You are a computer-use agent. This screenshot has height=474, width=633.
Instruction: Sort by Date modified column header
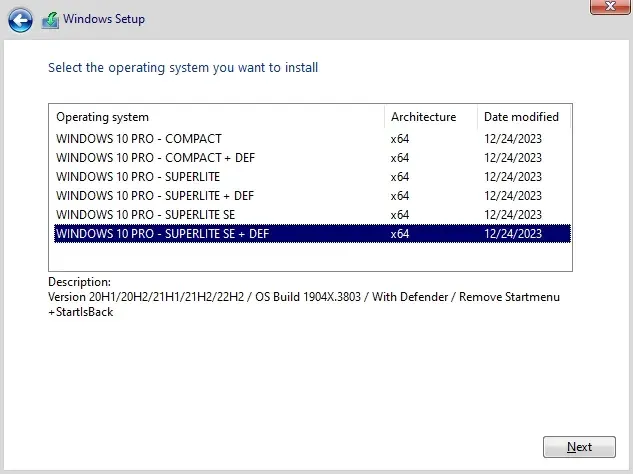click(x=524, y=117)
